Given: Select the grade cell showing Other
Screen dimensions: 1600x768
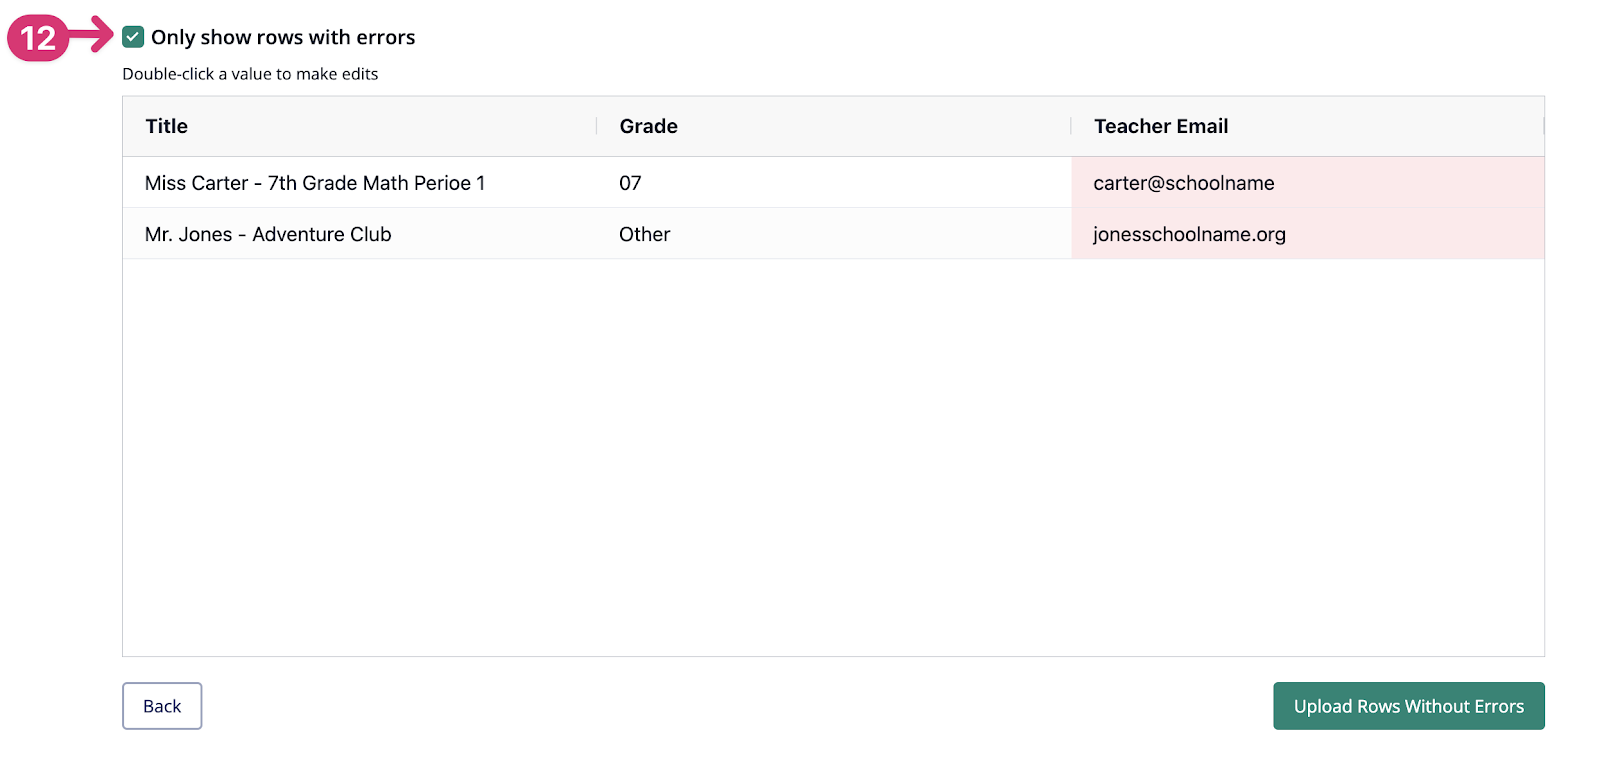Looking at the screenshot, I should pyautogui.click(x=834, y=234).
